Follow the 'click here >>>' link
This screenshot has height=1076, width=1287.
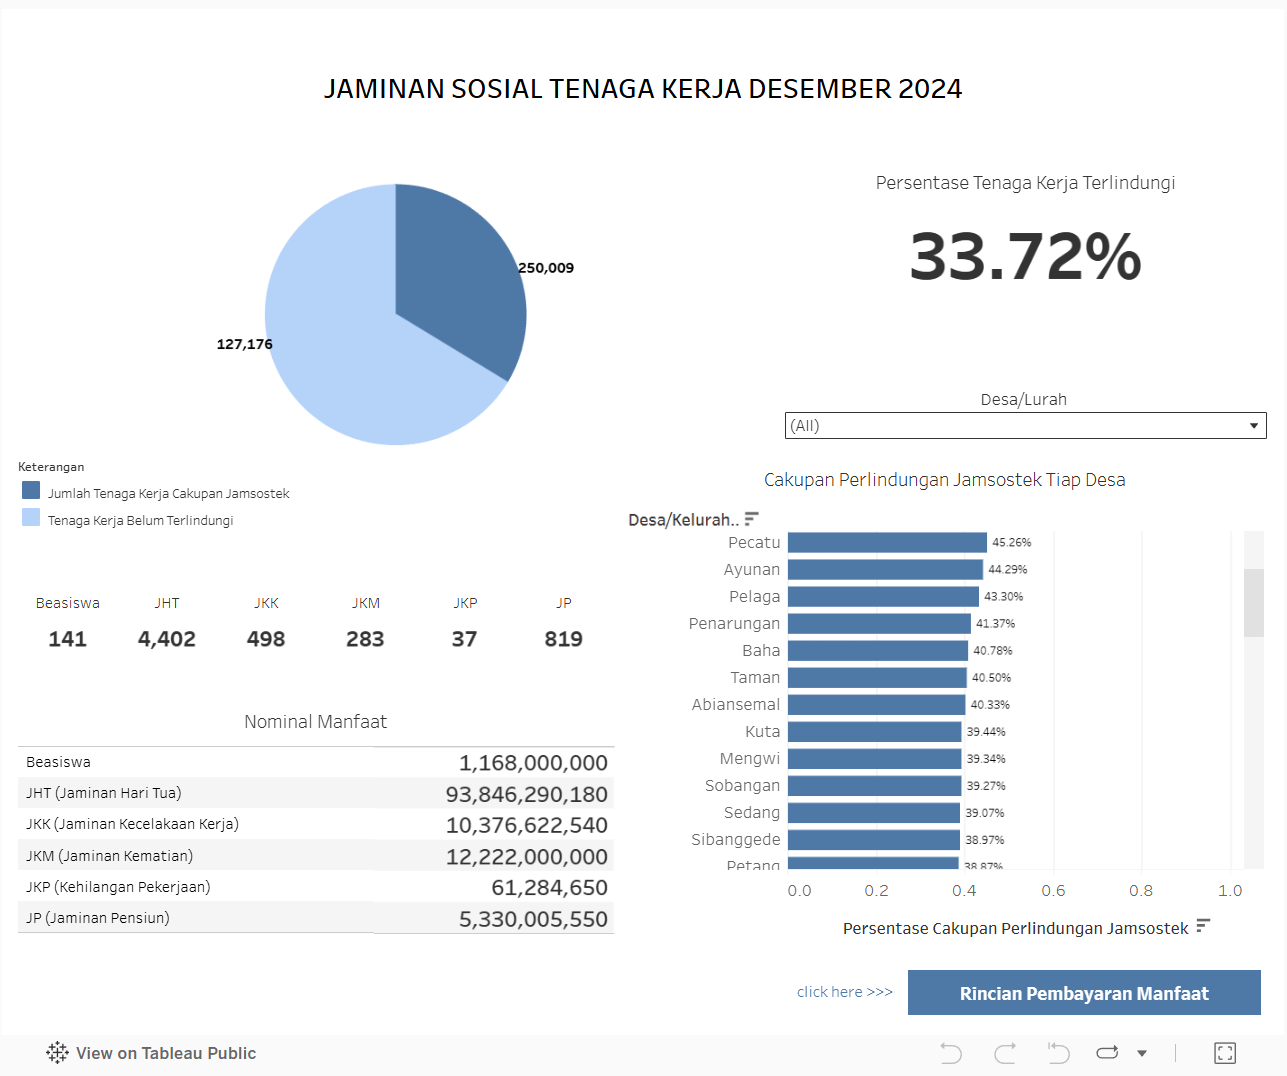coord(844,991)
